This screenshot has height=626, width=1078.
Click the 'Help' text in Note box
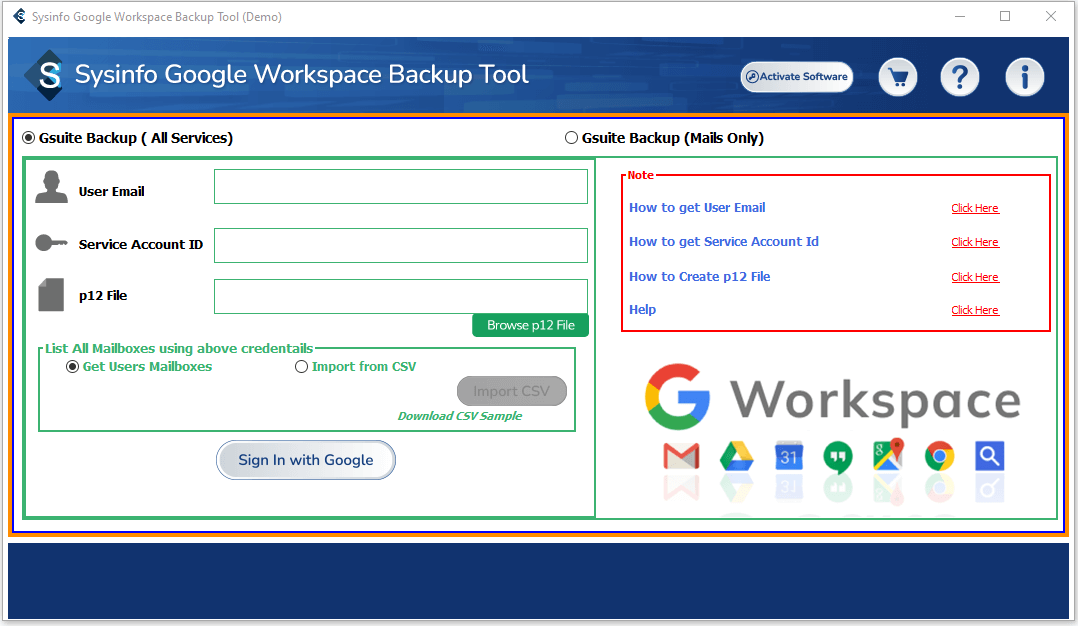point(643,310)
